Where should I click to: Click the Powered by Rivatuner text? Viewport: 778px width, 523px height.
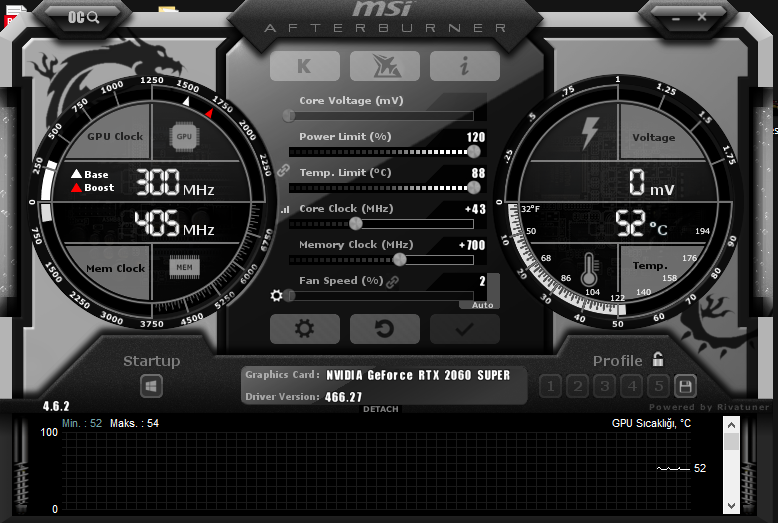(709, 407)
